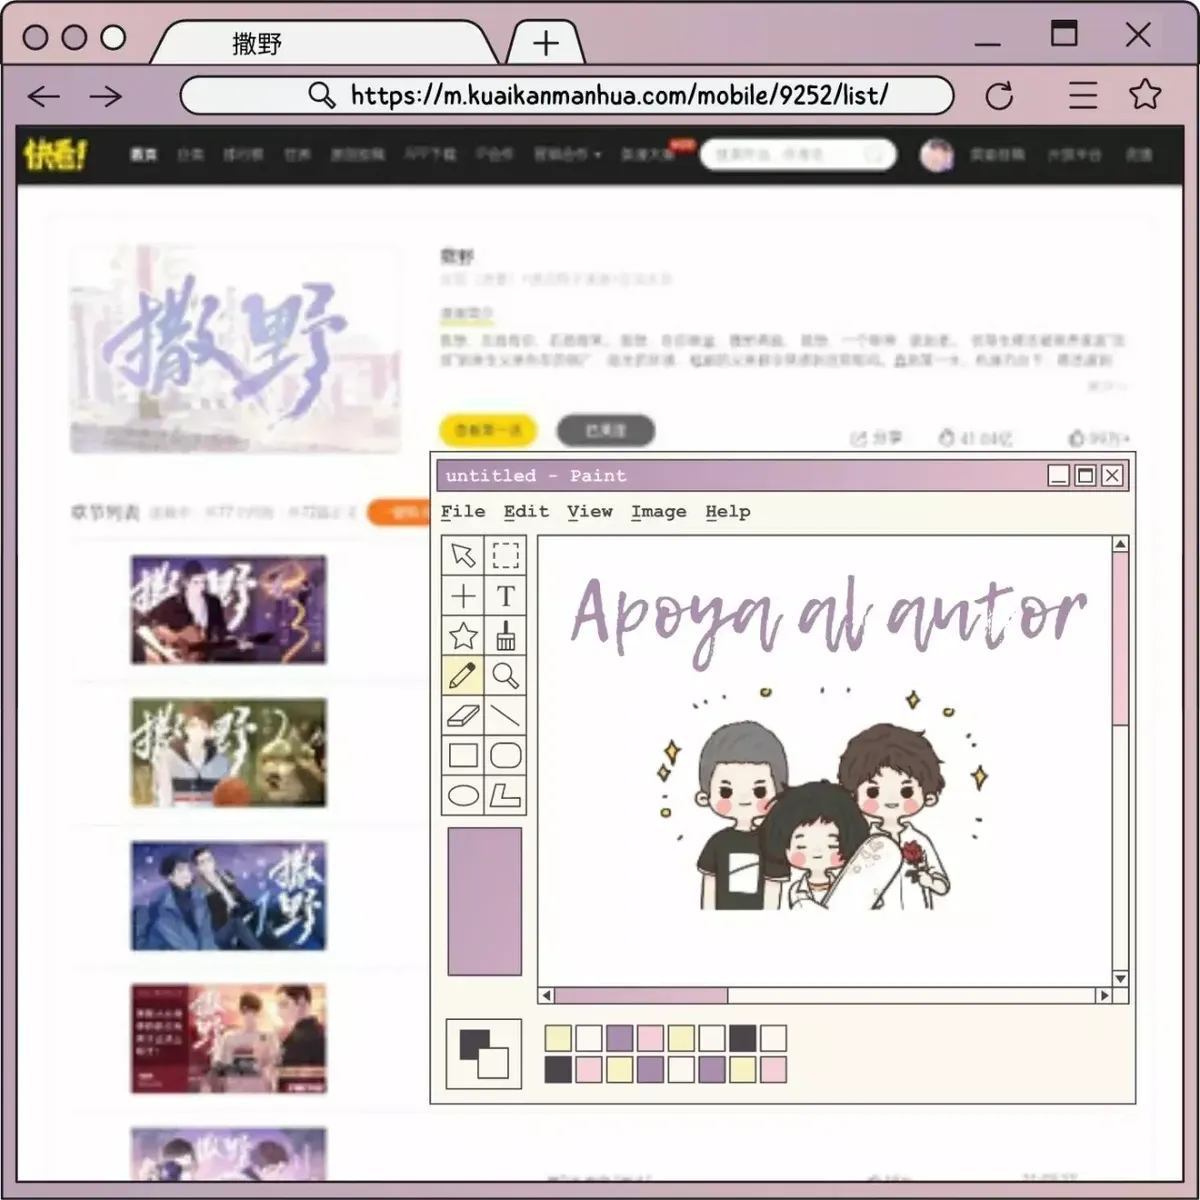The height and width of the screenshot is (1200, 1200).
Task: Select the eraser tool
Action: pyautogui.click(x=463, y=716)
